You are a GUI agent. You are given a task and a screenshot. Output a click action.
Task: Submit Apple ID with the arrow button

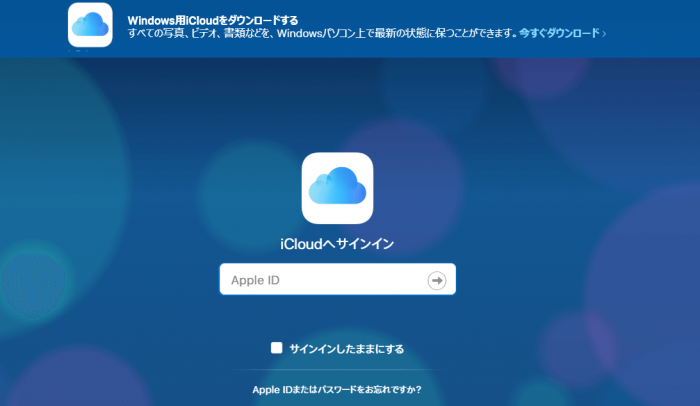pos(437,280)
